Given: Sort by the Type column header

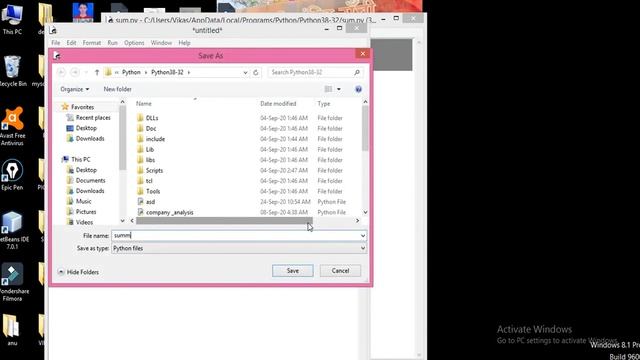Looking at the screenshot, I should 324,104.
